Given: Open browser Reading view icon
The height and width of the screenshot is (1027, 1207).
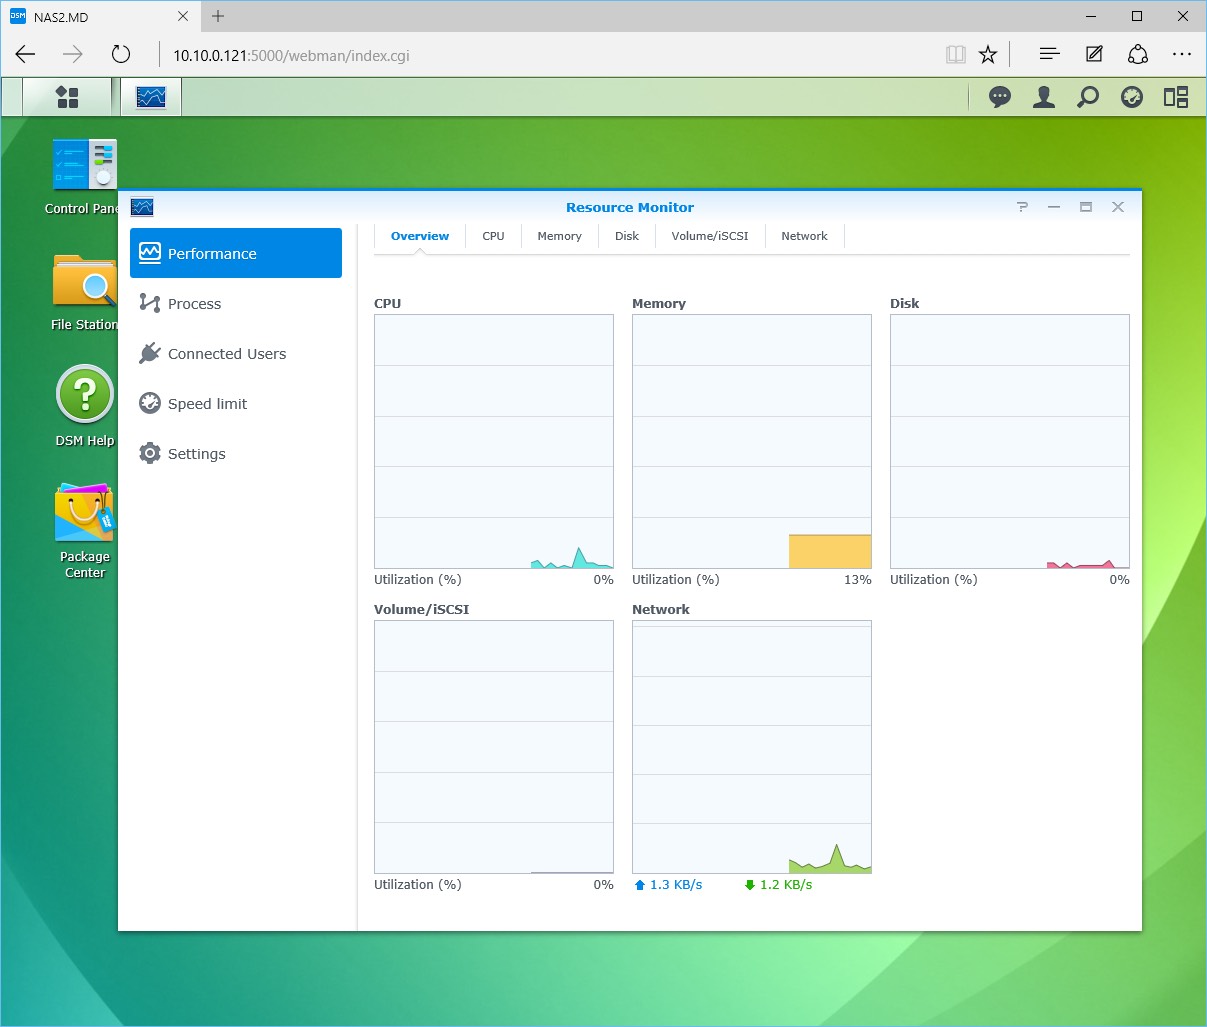Looking at the screenshot, I should point(956,55).
